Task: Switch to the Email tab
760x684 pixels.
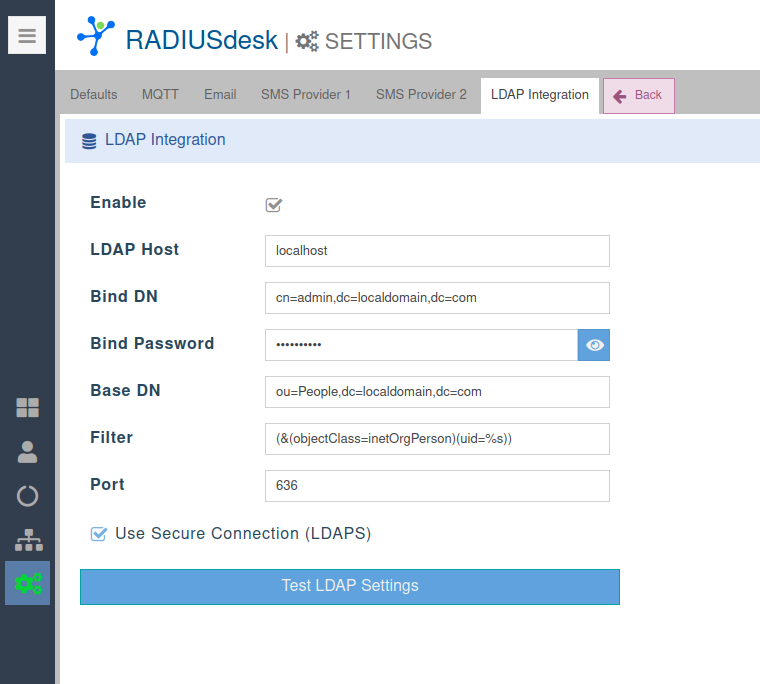Action: [x=220, y=95]
